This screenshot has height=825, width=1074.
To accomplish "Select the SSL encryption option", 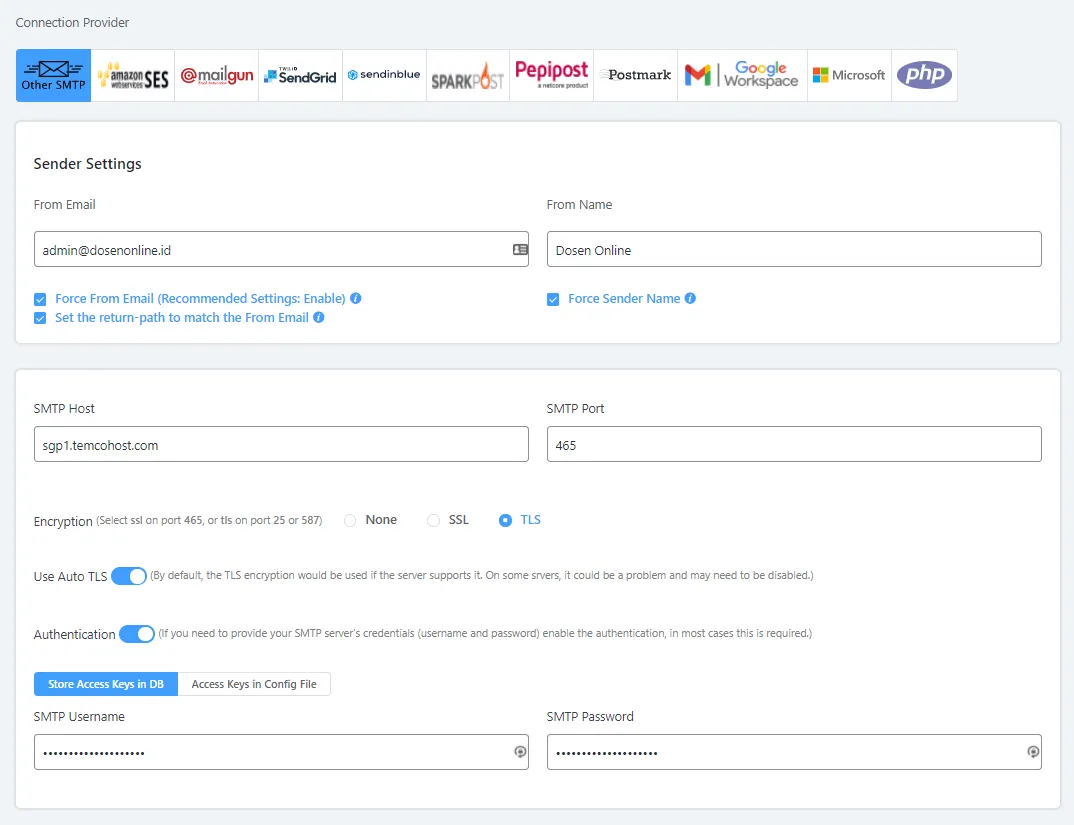I will click(x=433, y=520).
